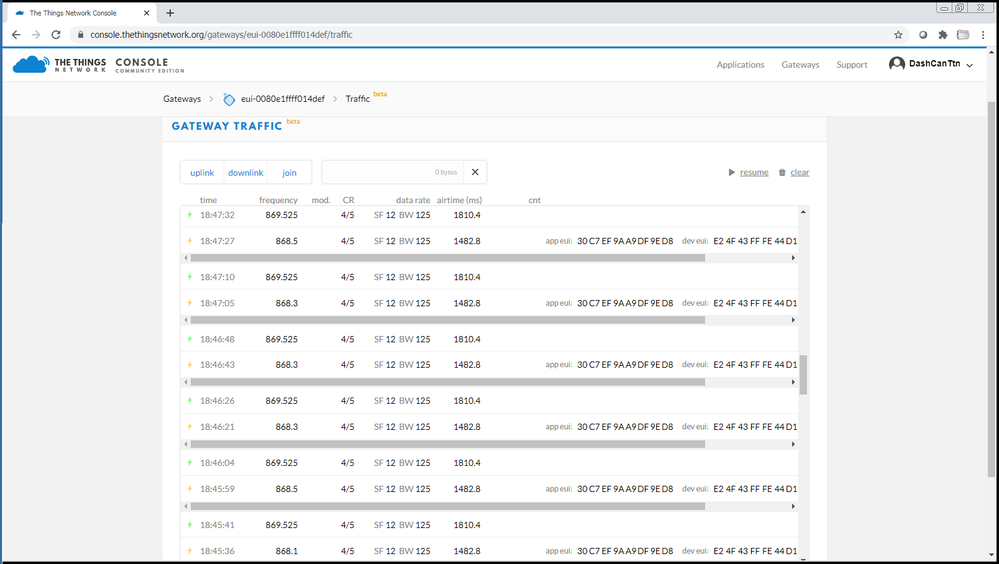Click traffic list scroll-up arrow
The width and height of the screenshot is (999, 564).
point(803,212)
